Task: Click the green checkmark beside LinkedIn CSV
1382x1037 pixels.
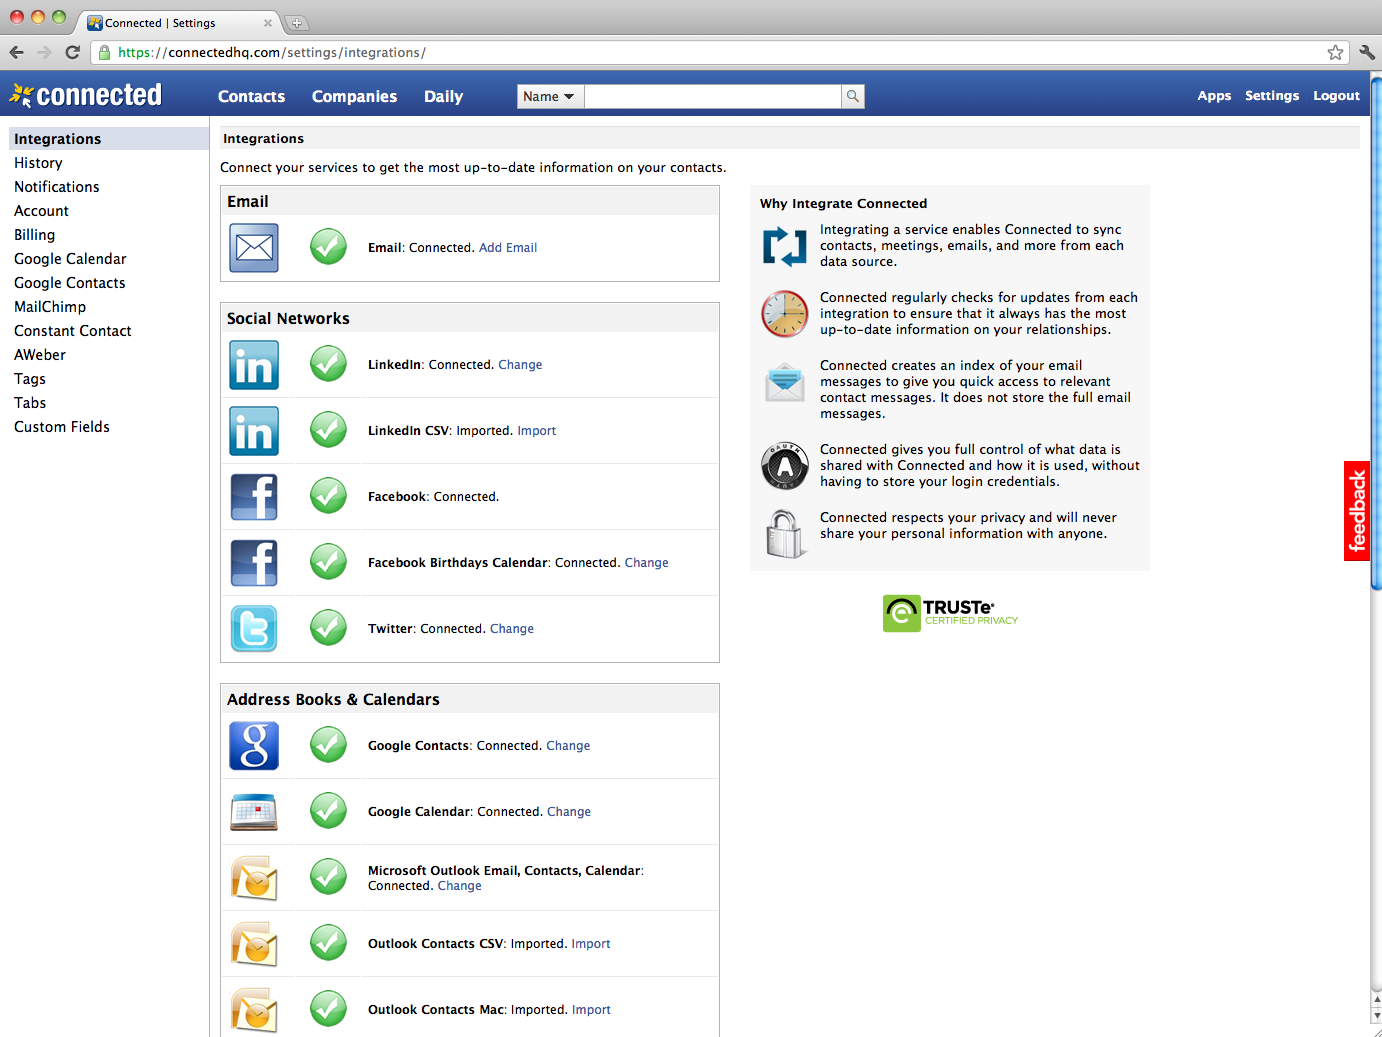Action: (328, 429)
